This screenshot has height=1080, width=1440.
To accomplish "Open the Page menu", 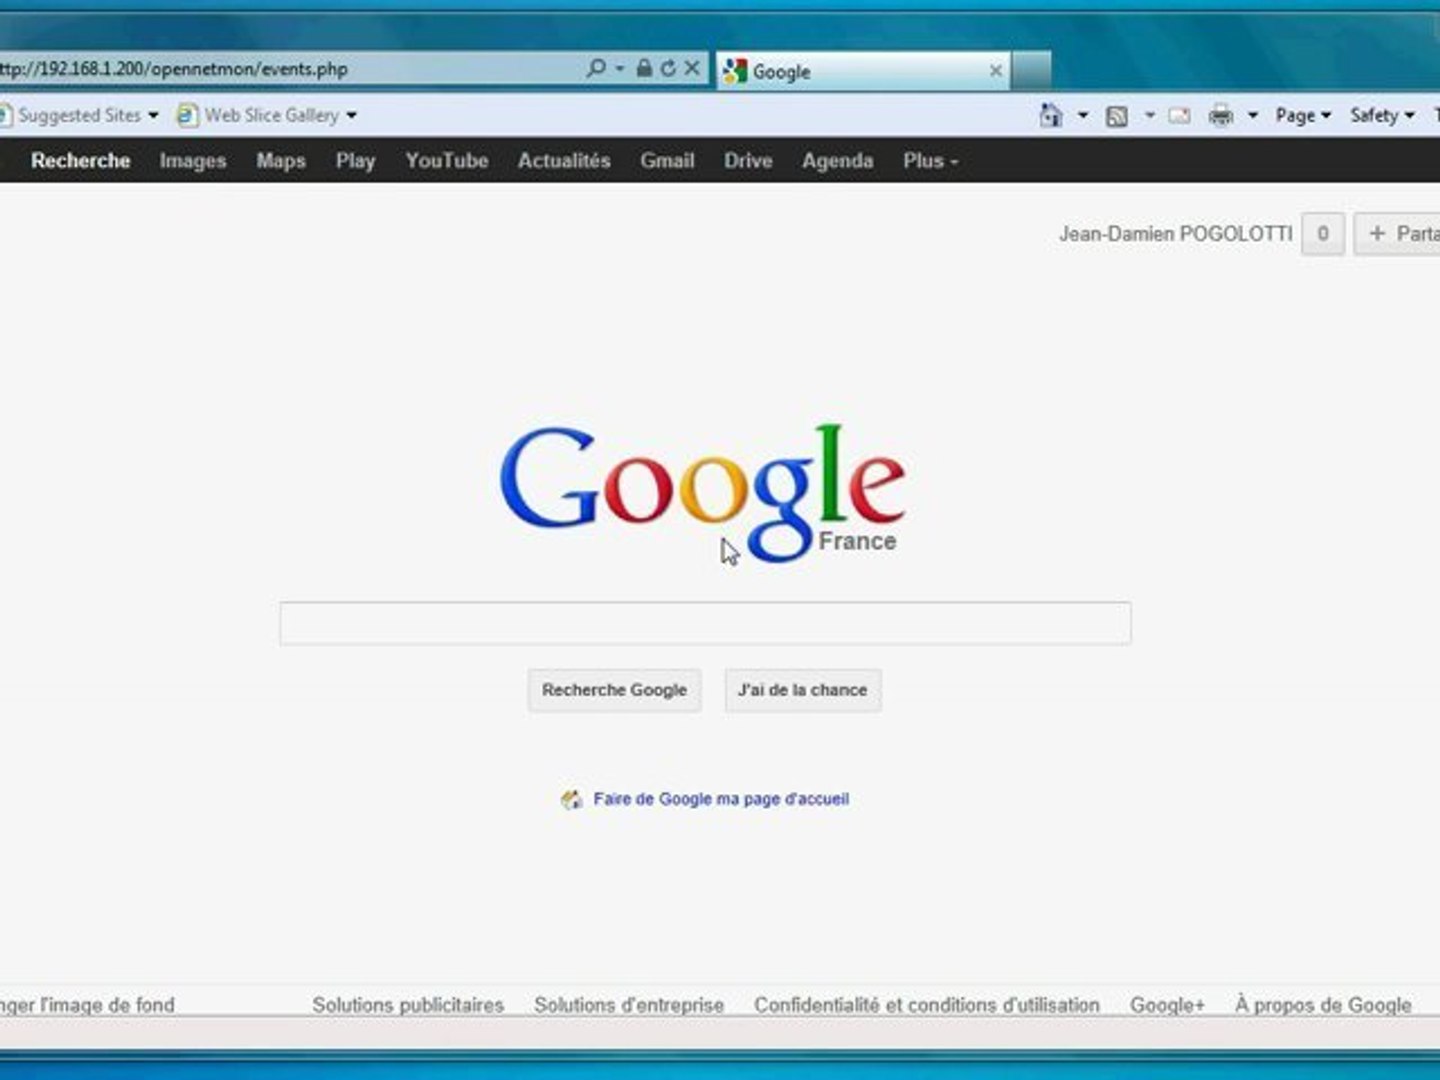I will tap(1303, 115).
